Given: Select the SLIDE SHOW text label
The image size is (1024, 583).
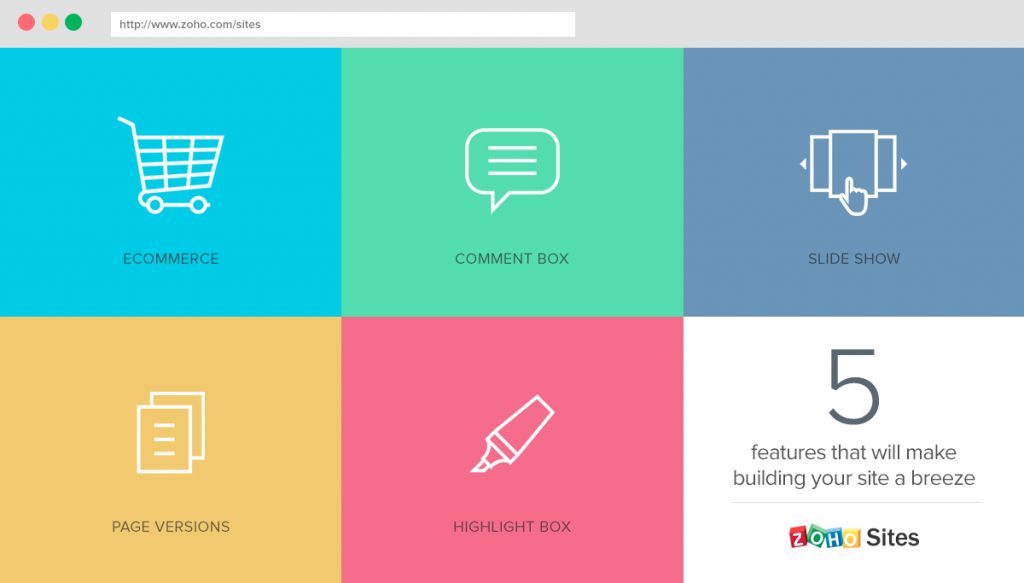Looking at the screenshot, I should 854,259.
